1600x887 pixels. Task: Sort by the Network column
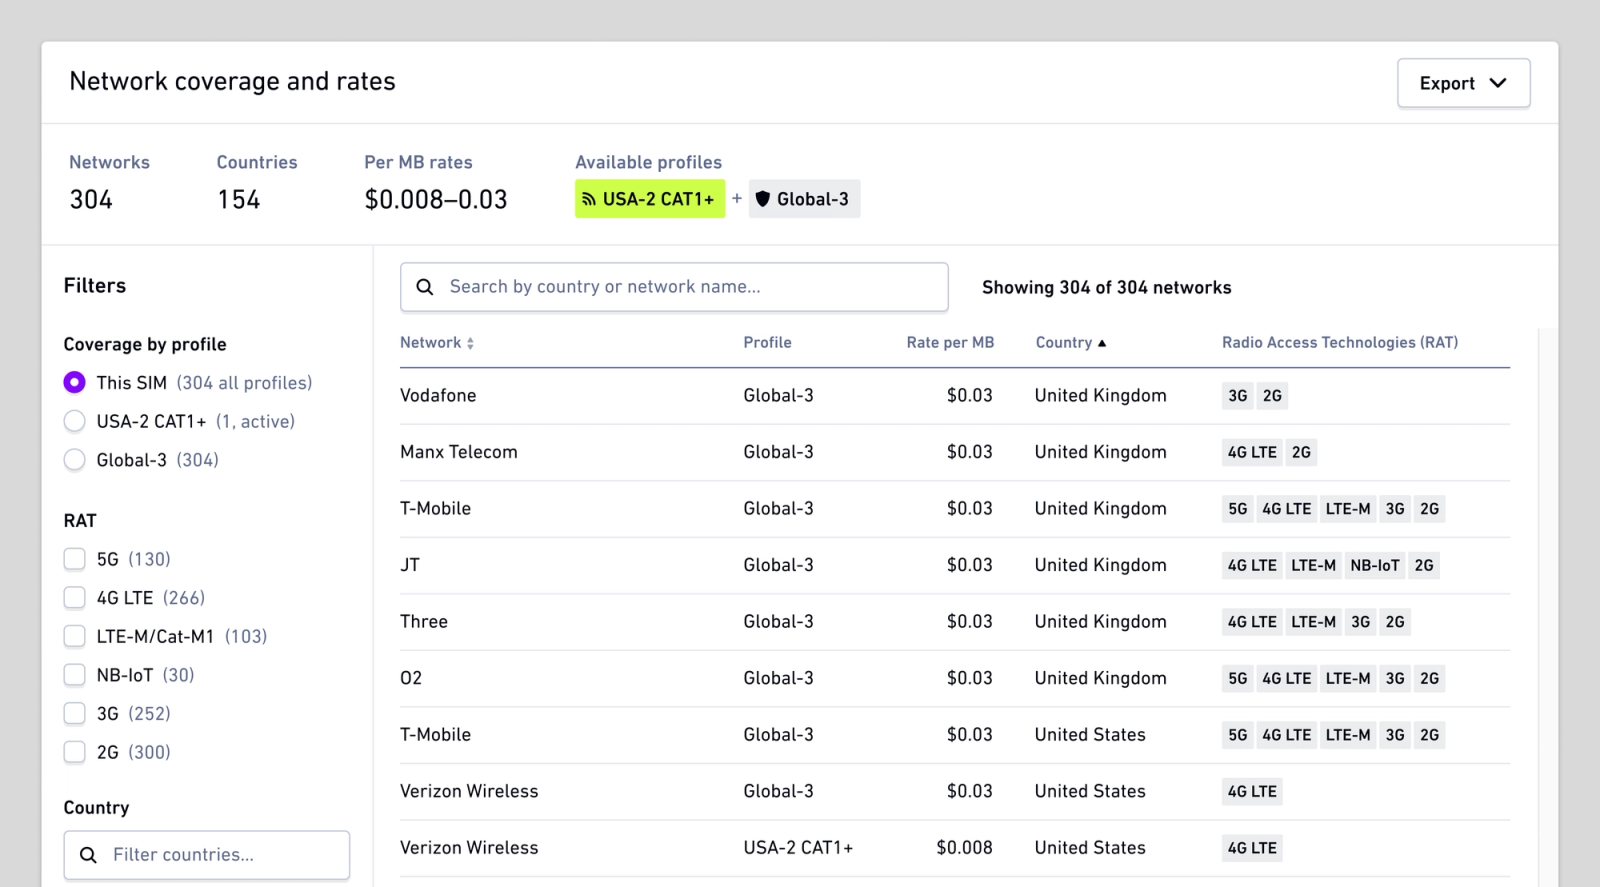coord(437,342)
